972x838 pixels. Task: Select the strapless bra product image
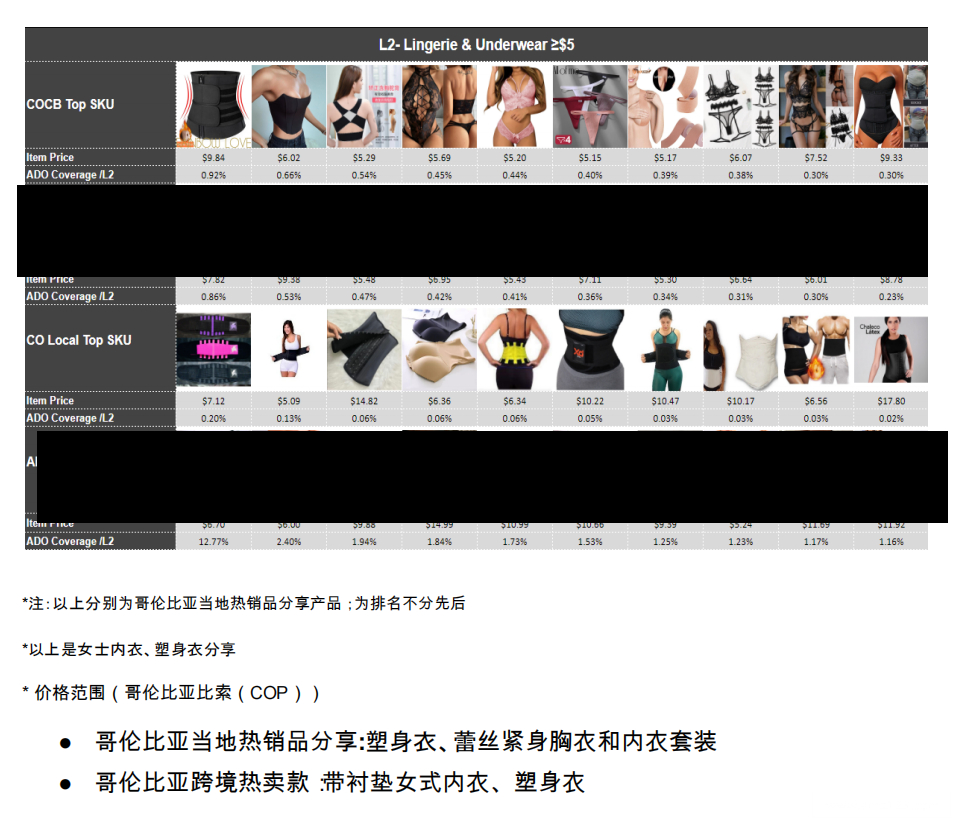coord(288,106)
